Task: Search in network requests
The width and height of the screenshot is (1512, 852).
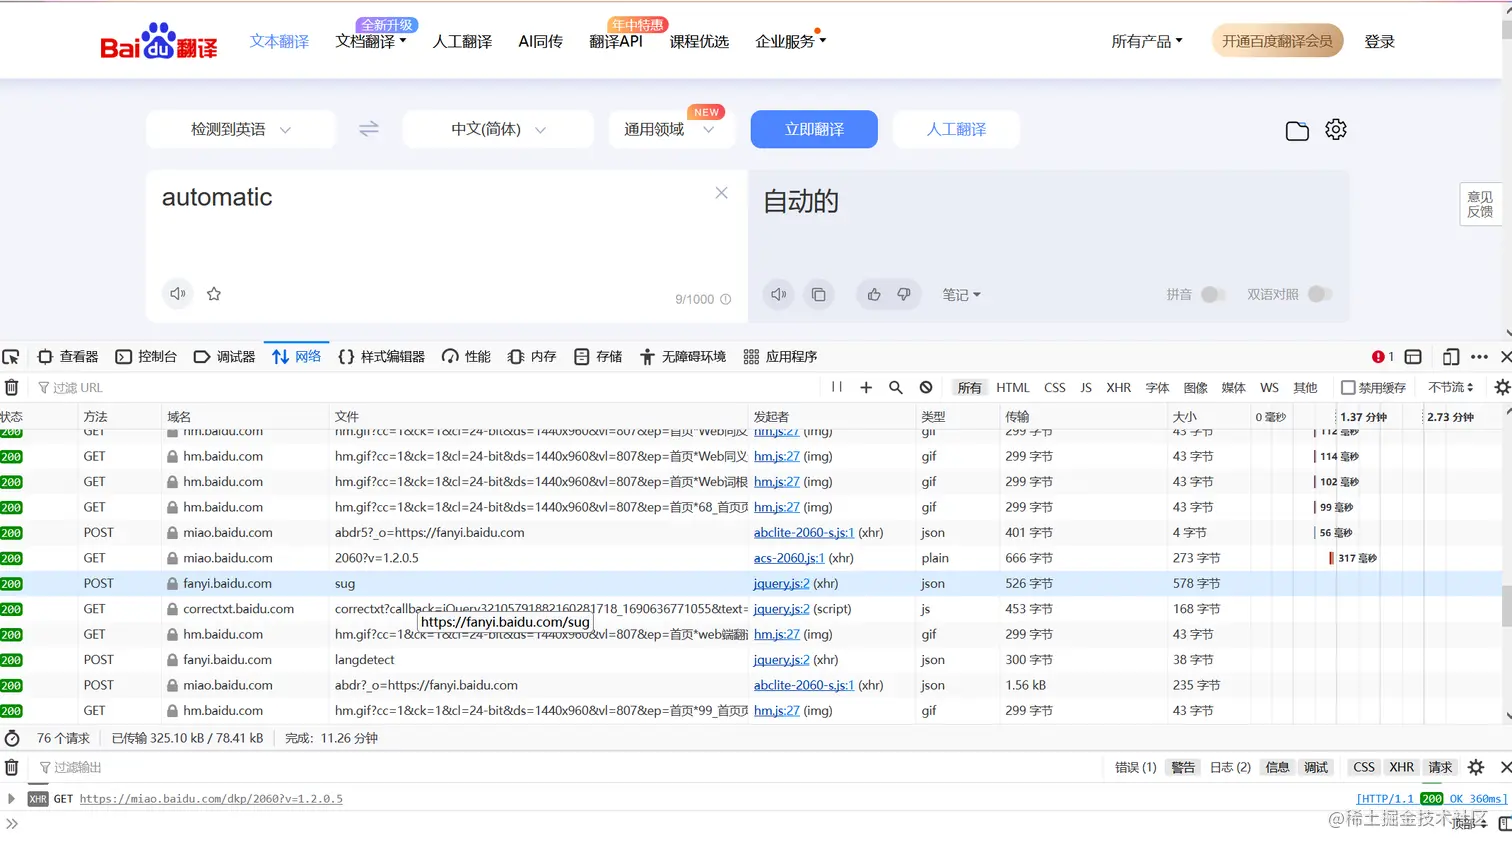Action: coord(896,387)
